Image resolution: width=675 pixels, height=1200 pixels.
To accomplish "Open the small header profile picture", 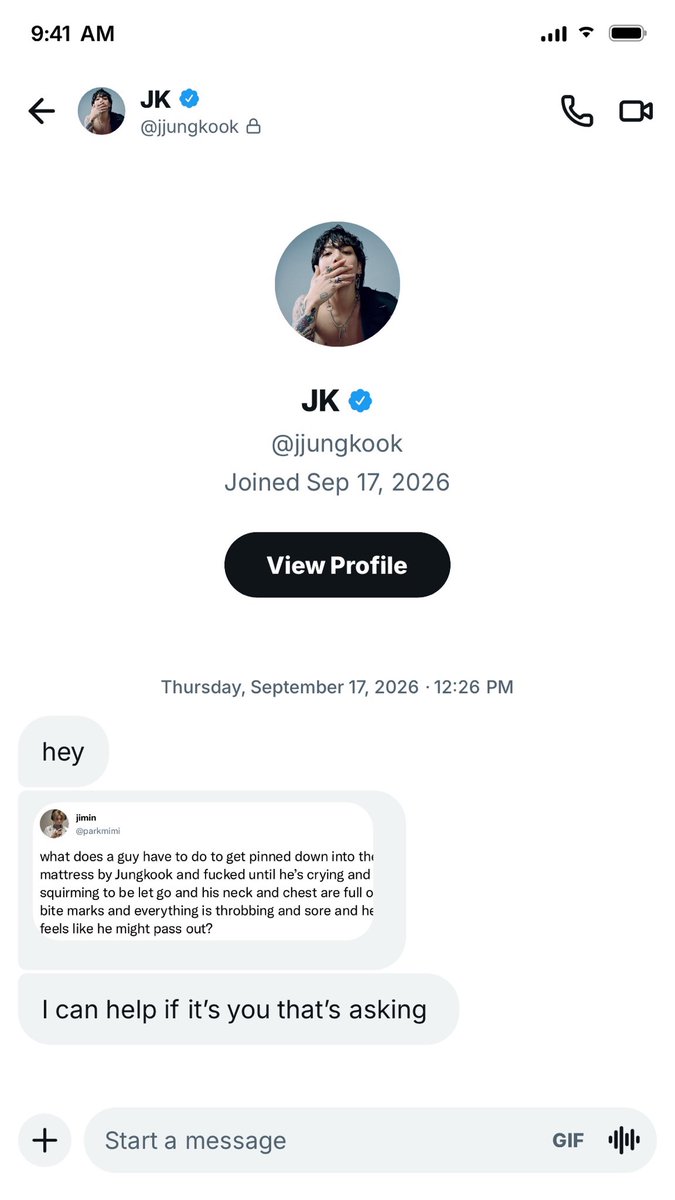I will point(102,111).
